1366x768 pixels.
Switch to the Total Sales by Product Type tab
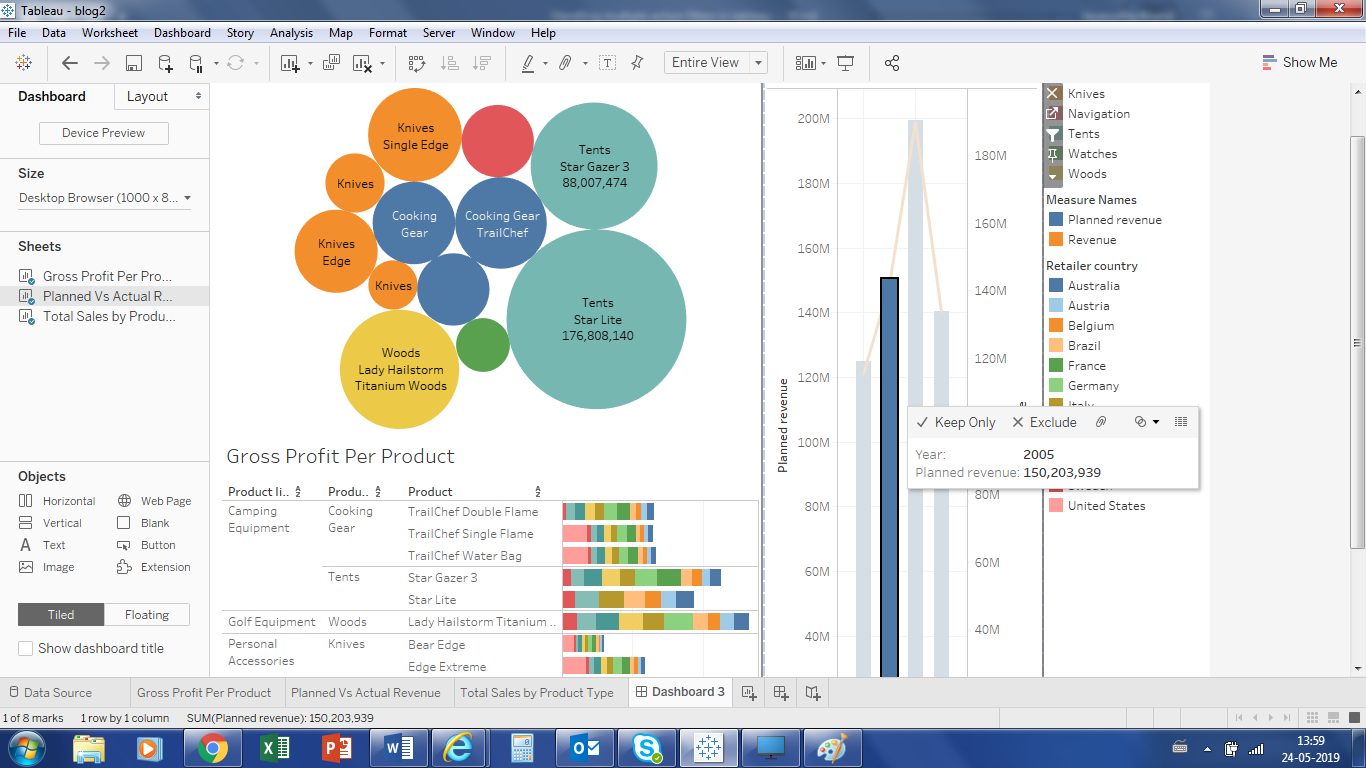coord(538,692)
